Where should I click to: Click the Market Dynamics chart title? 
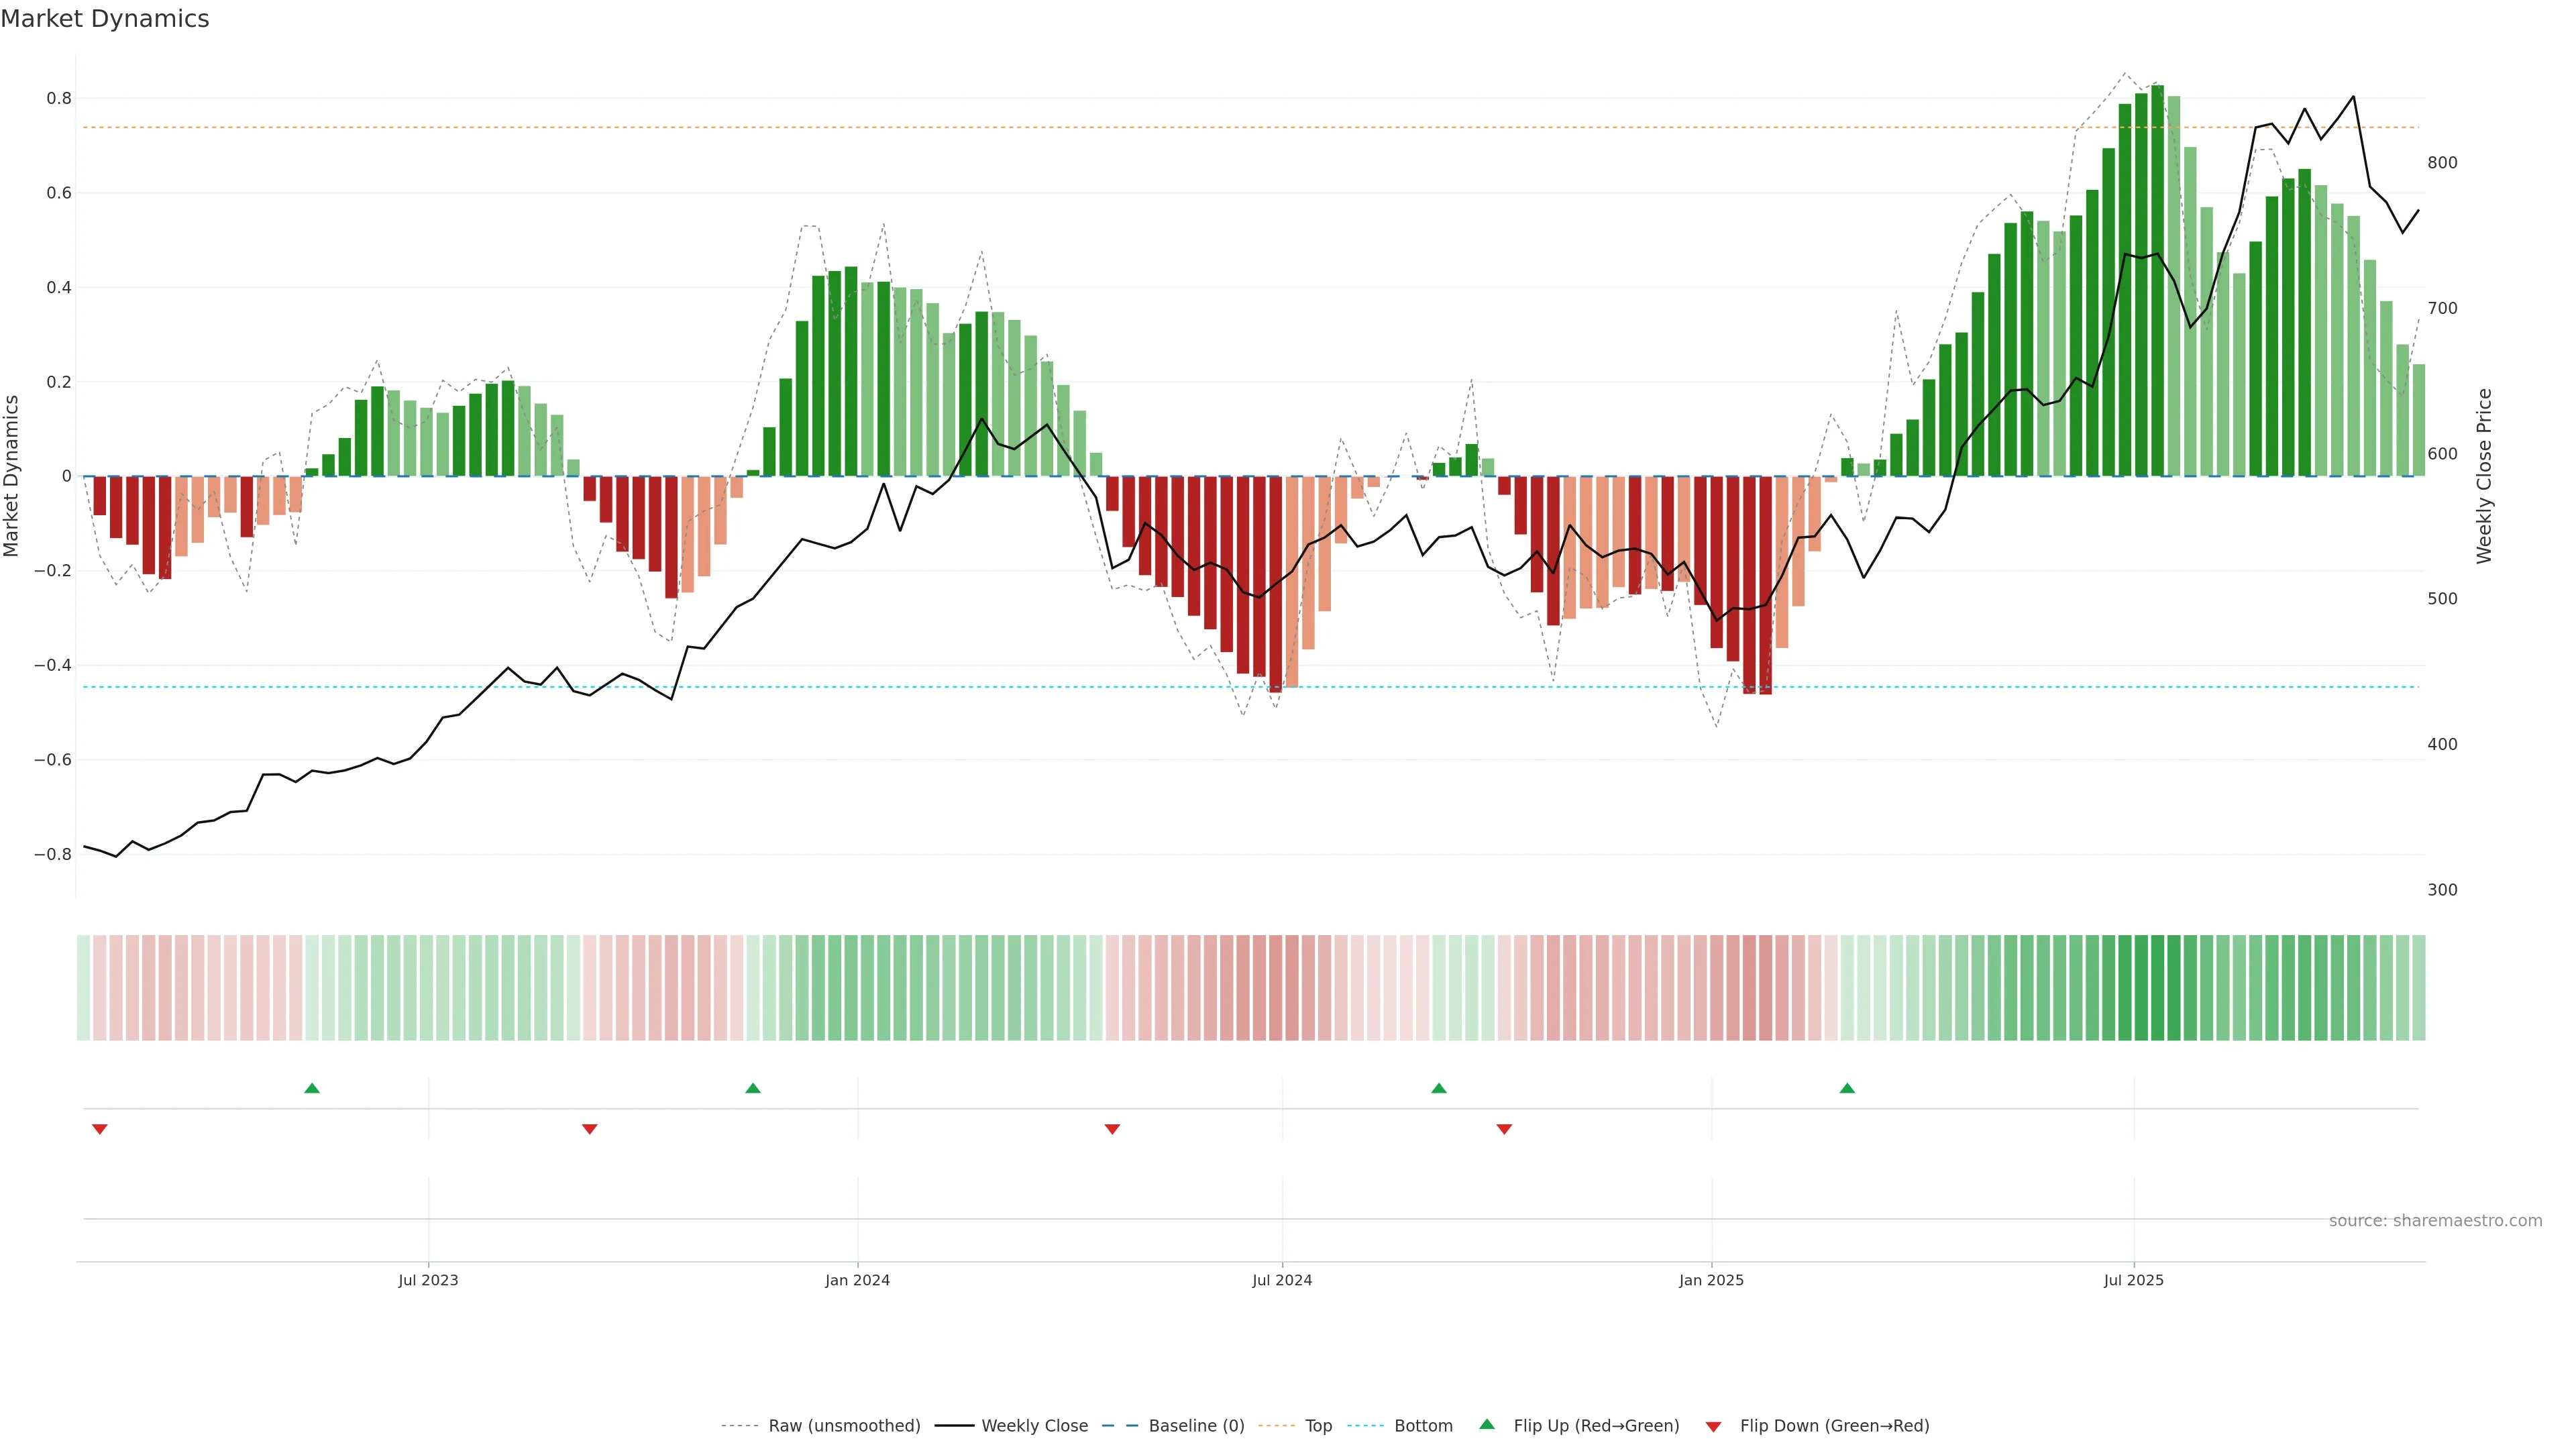point(105,19)
